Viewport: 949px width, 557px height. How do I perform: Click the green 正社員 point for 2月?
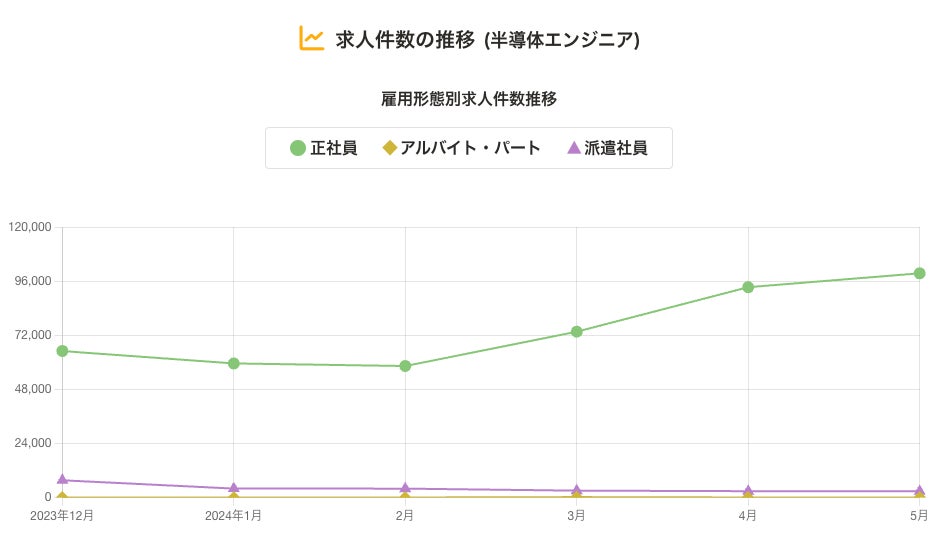405,366
